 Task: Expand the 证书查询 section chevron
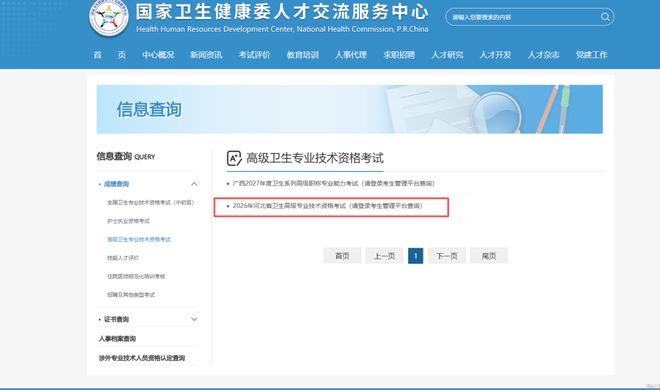(194, 319)
